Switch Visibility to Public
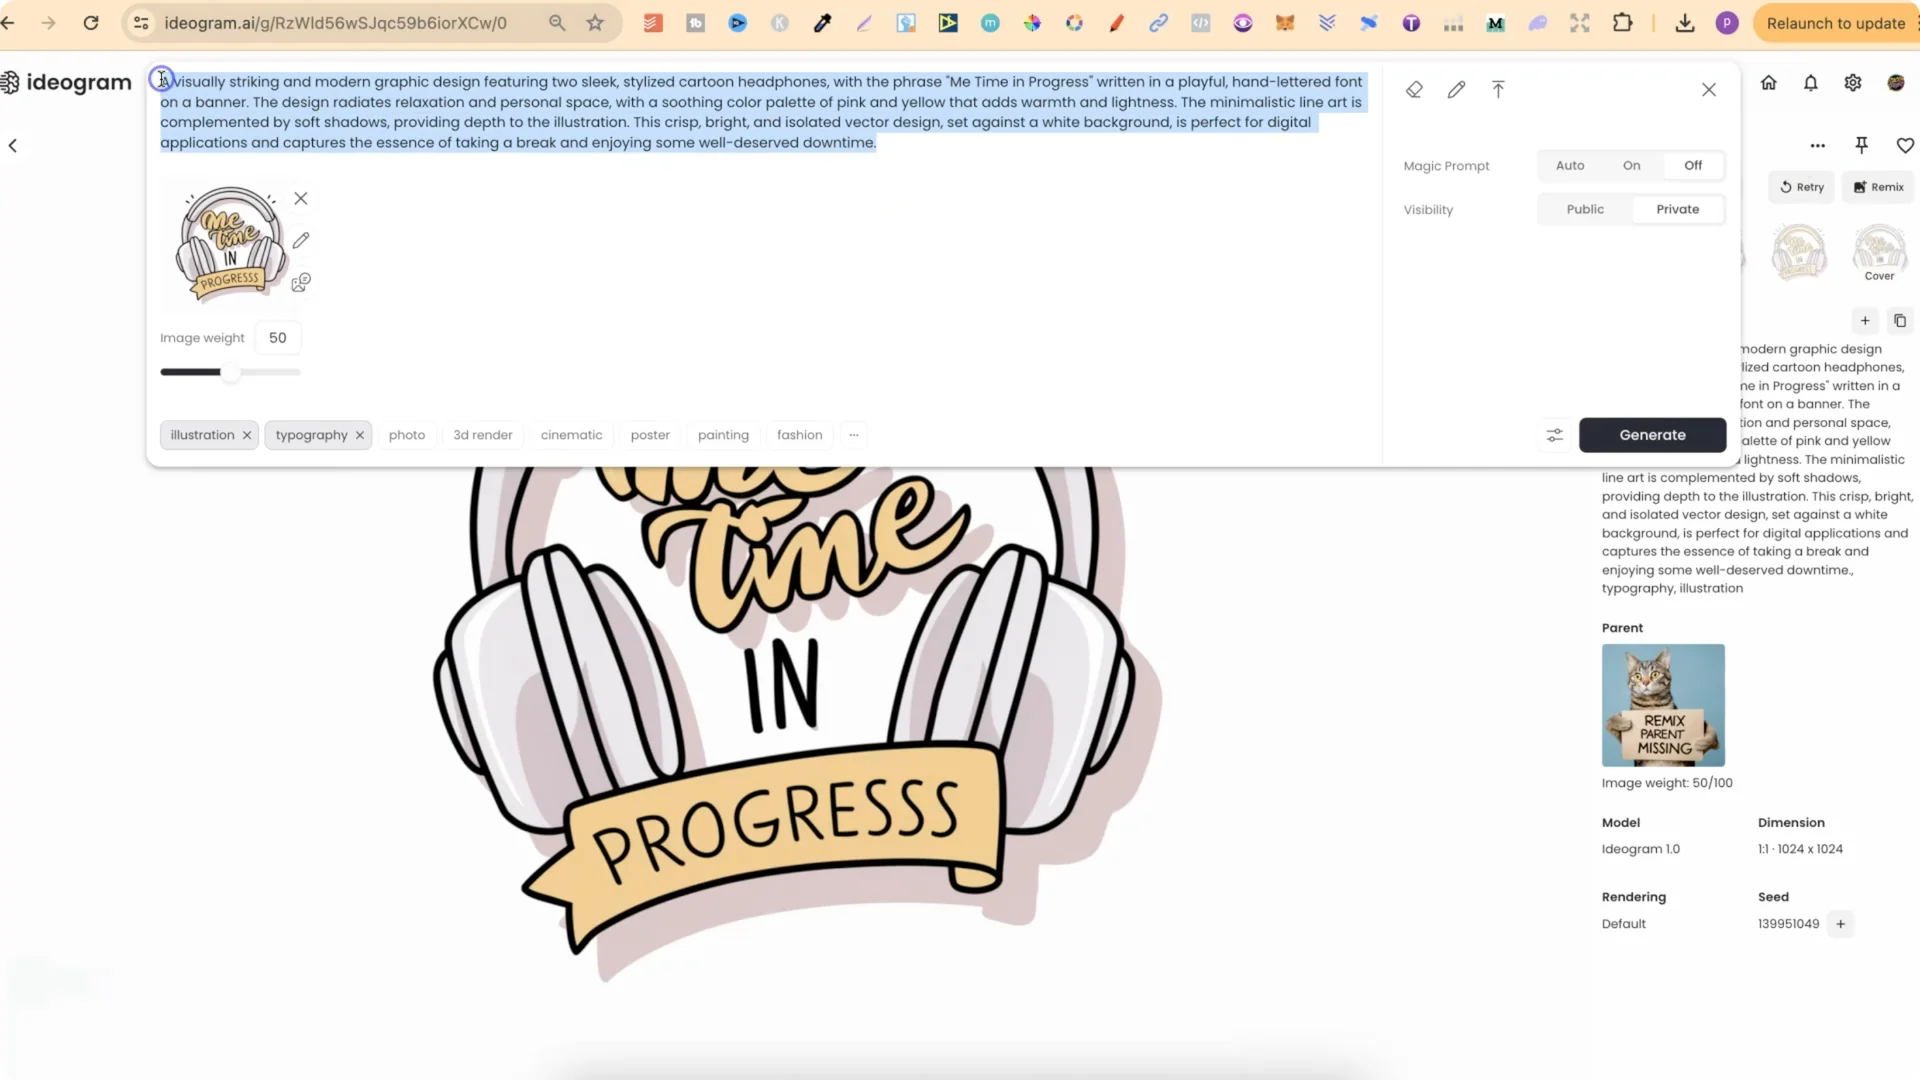The image size is (1920, 1080). 1584,209
